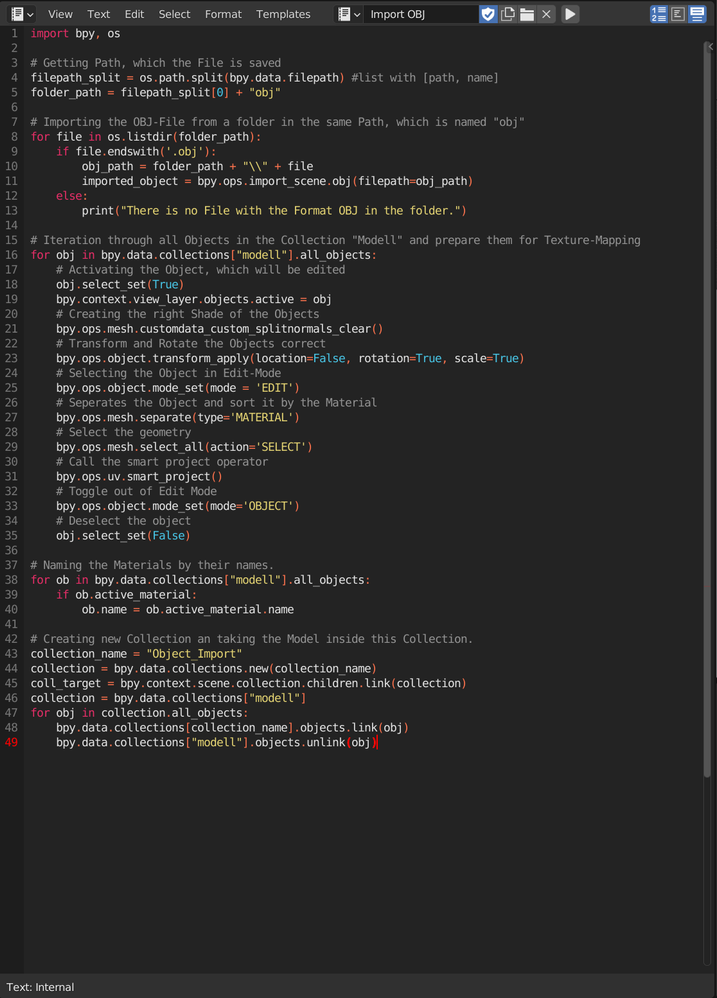Screen dimensions: 717x998
Task: Open the Format menu
Action: 222,13
